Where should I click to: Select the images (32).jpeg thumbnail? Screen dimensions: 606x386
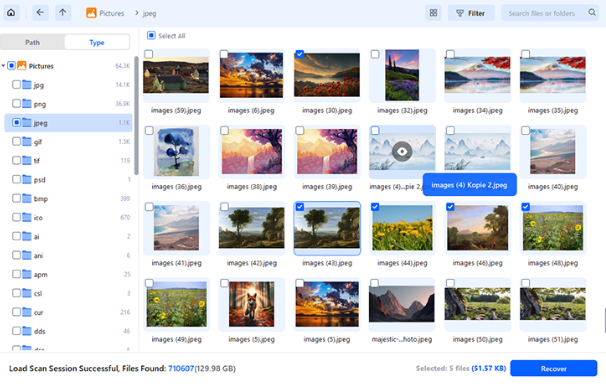click(402, 75)
